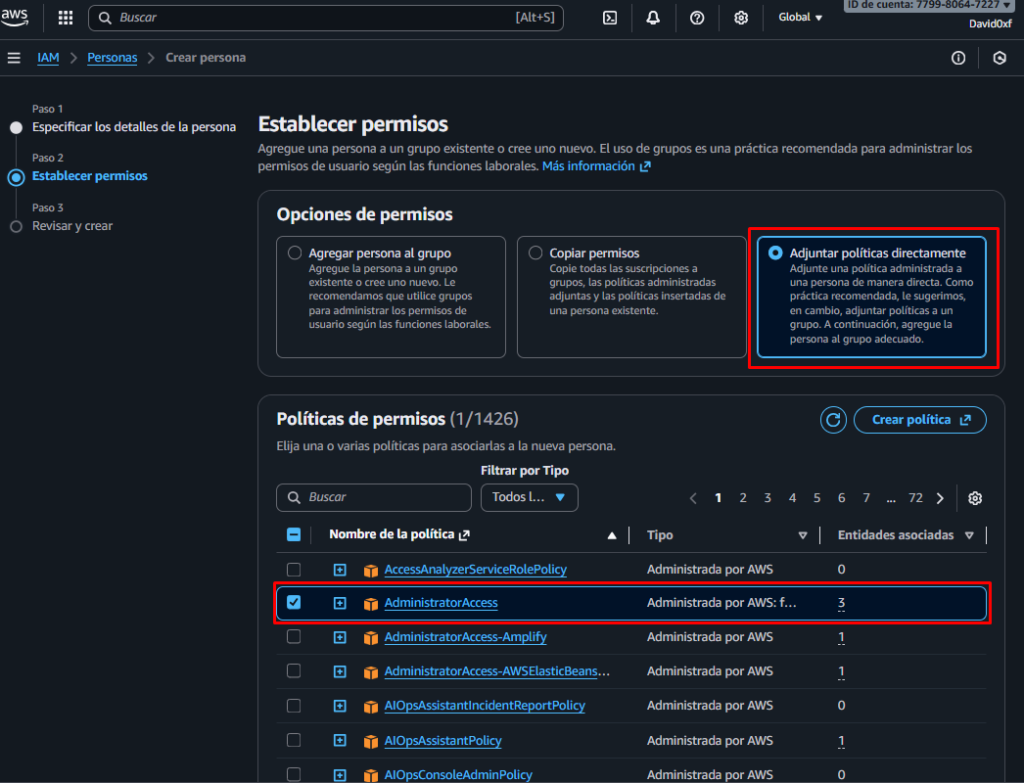Image resolution: width=1024 pixels, height=783 pixels.
Task: Open the Global region dropdown
Action: click(800, 18)
